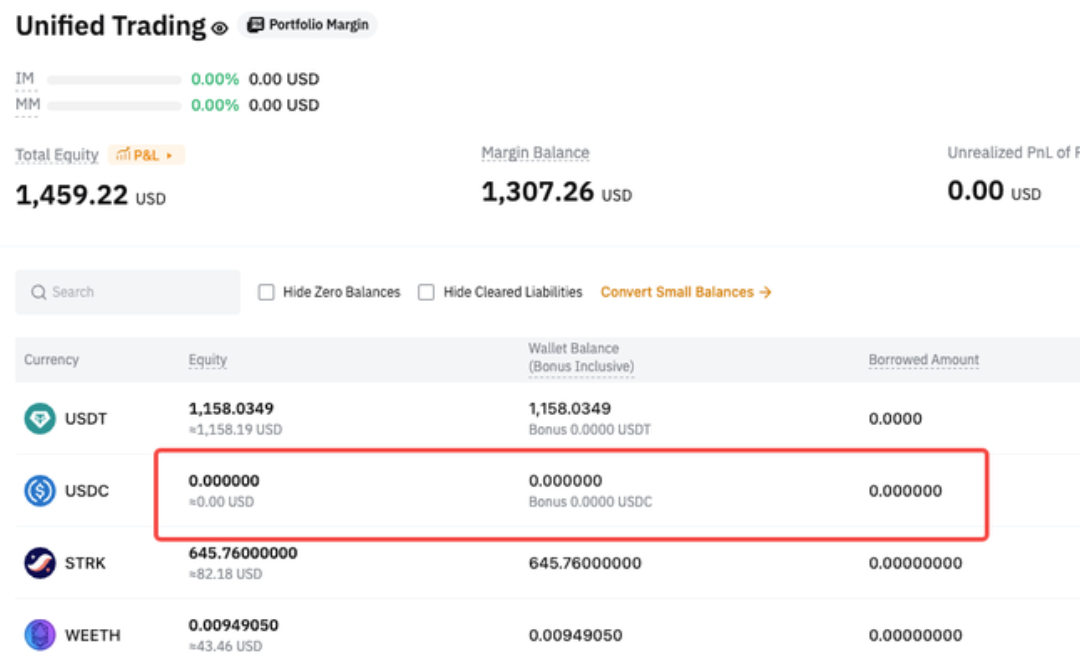Click the USDC coin icon
Viewport: 1080px width, 668px height.
[40, 491]
